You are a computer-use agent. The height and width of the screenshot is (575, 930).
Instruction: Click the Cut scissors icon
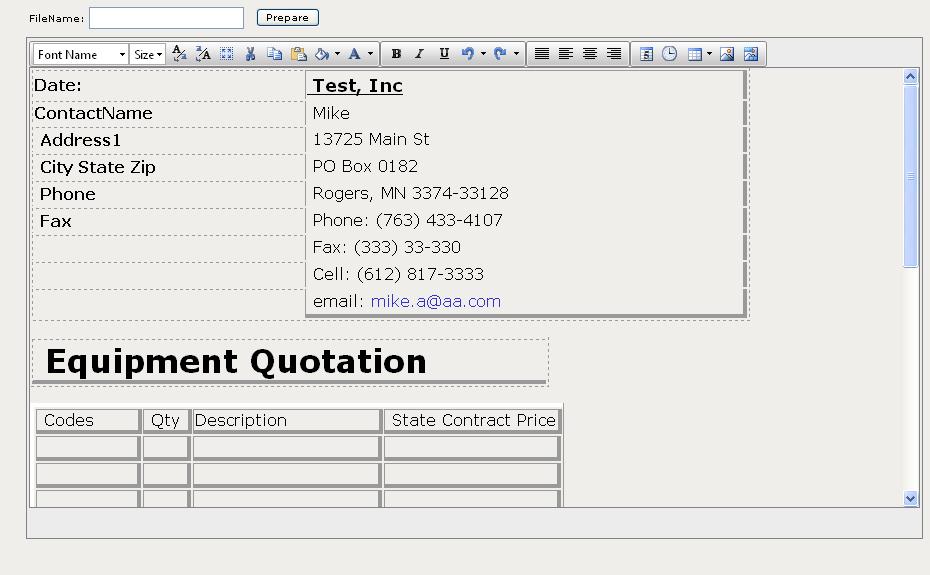coord(250,54)
